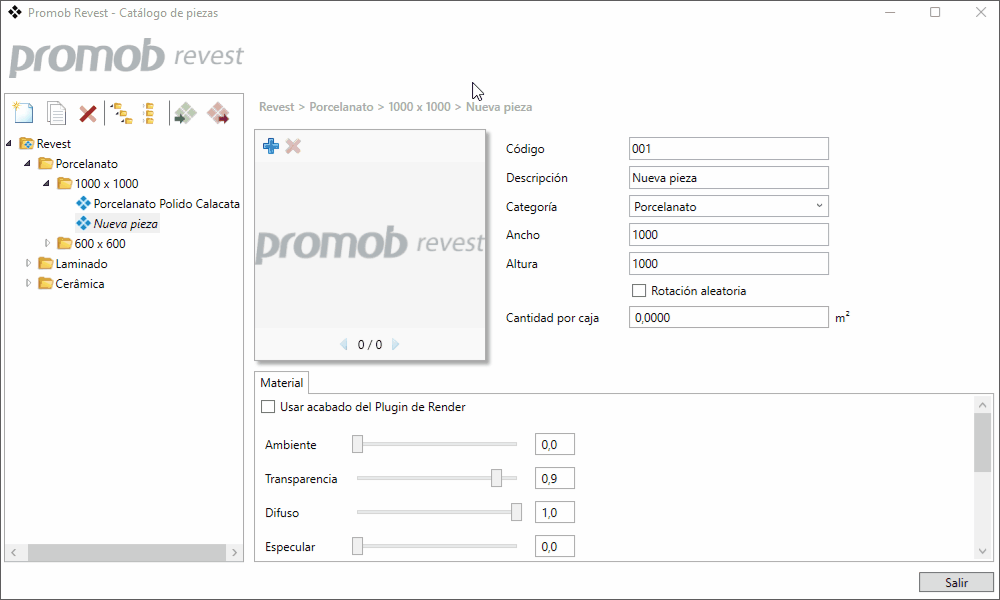Expand the Laminado node

(28, 263)
